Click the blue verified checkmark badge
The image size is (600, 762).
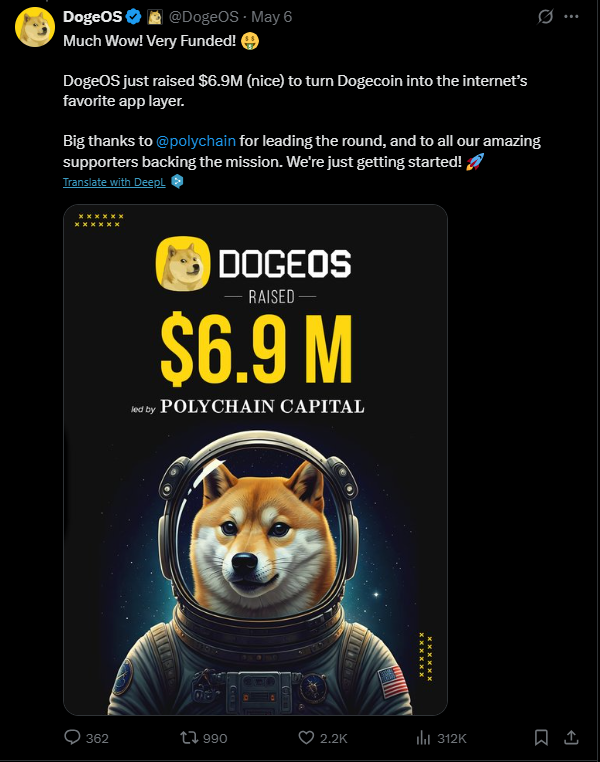pos(134,17)
